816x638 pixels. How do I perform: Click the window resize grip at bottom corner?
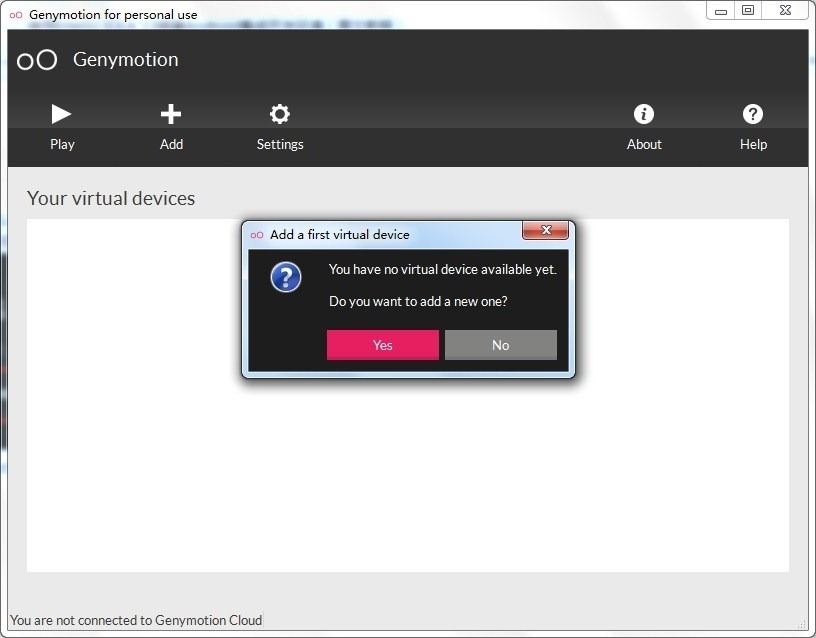(802, 624)
